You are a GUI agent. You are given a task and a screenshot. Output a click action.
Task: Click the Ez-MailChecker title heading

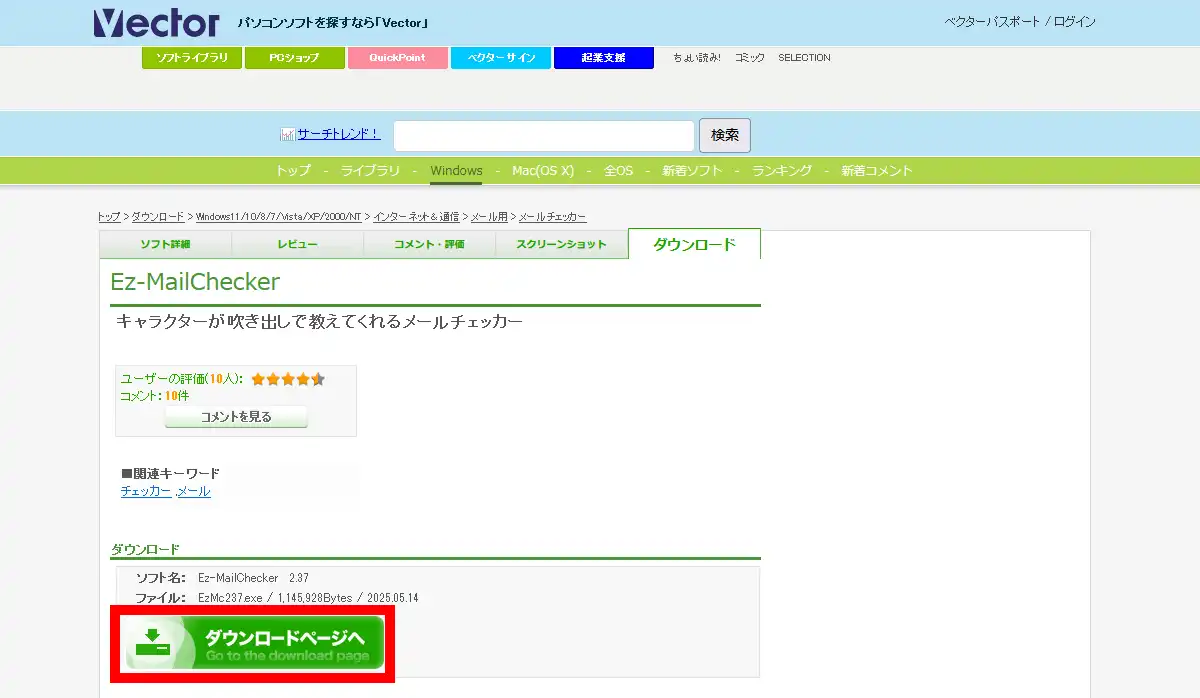[195, 282]
